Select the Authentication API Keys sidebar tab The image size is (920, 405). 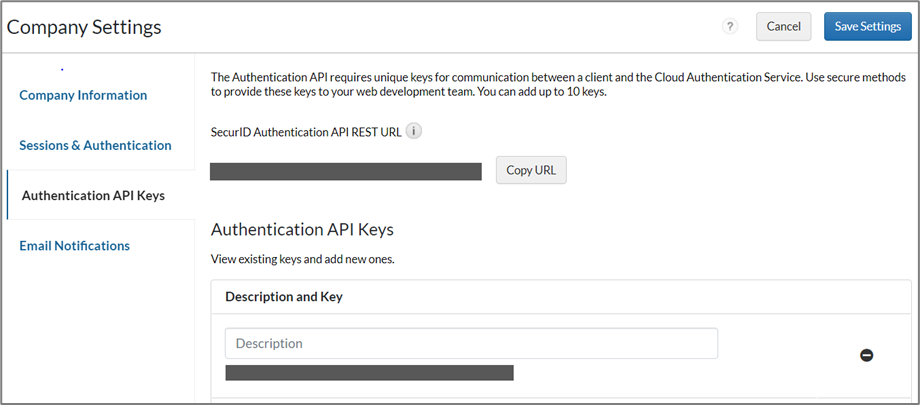tap(93, 195)
